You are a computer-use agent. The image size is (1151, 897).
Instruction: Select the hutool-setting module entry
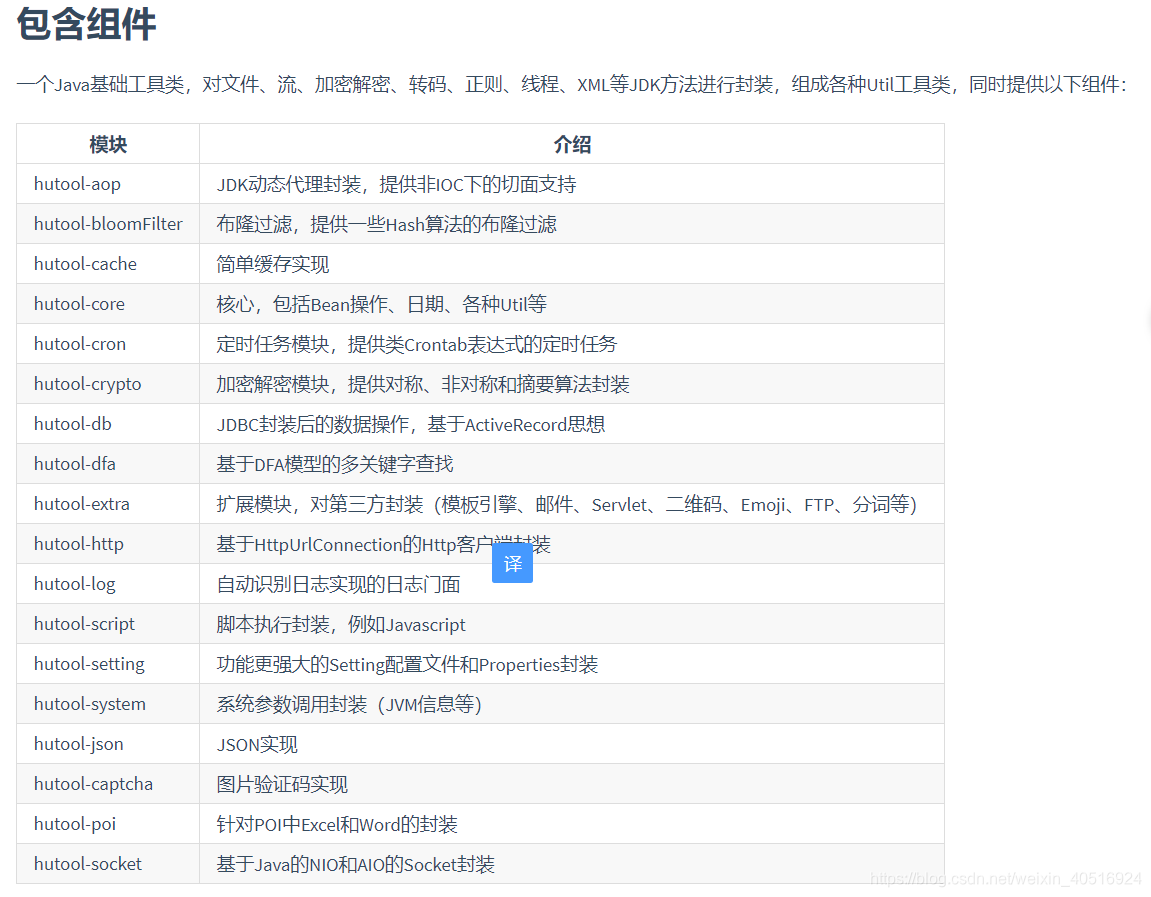point(88,663)
